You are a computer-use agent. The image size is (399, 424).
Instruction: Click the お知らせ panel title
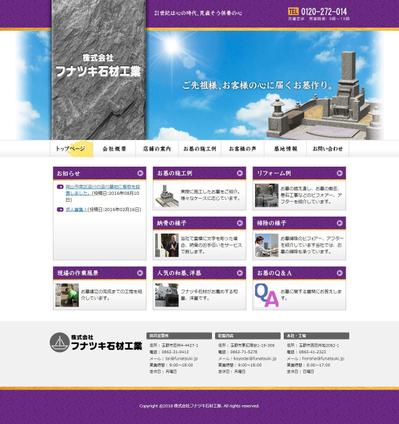point(69,173)
